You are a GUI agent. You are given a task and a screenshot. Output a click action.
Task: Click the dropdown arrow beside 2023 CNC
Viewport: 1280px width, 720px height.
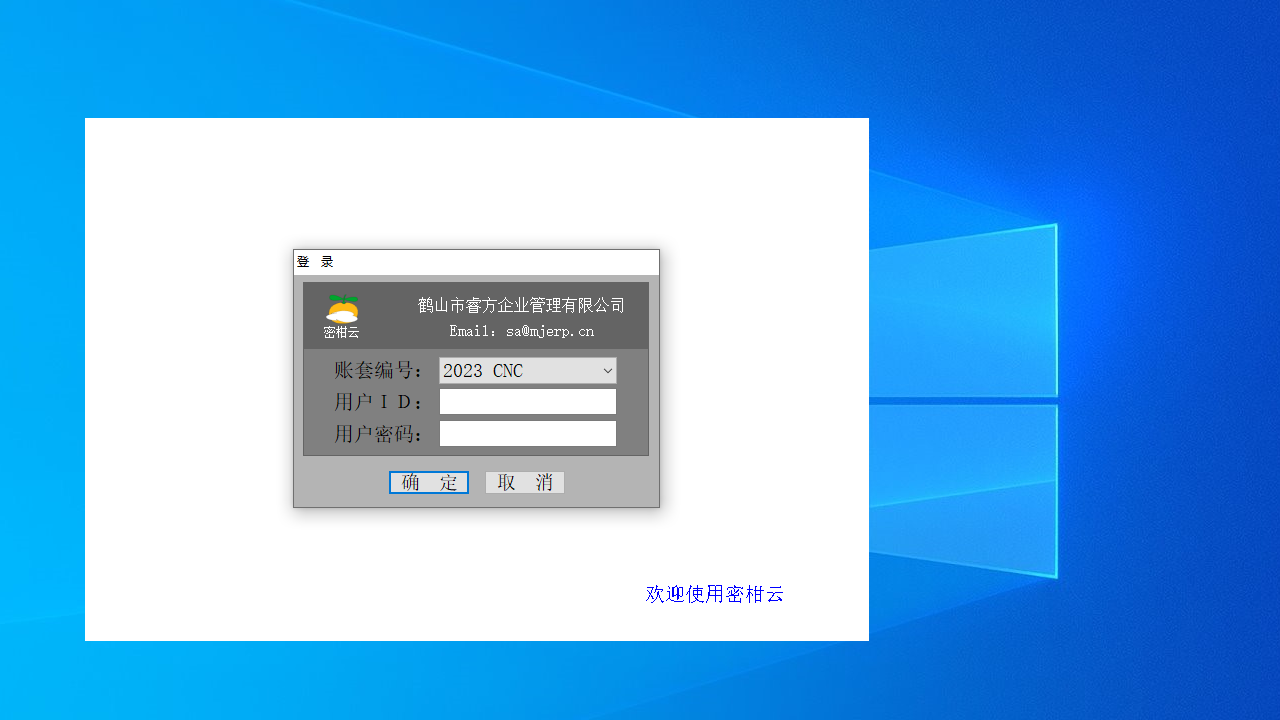pyautogui.click(x=607, y=370)
